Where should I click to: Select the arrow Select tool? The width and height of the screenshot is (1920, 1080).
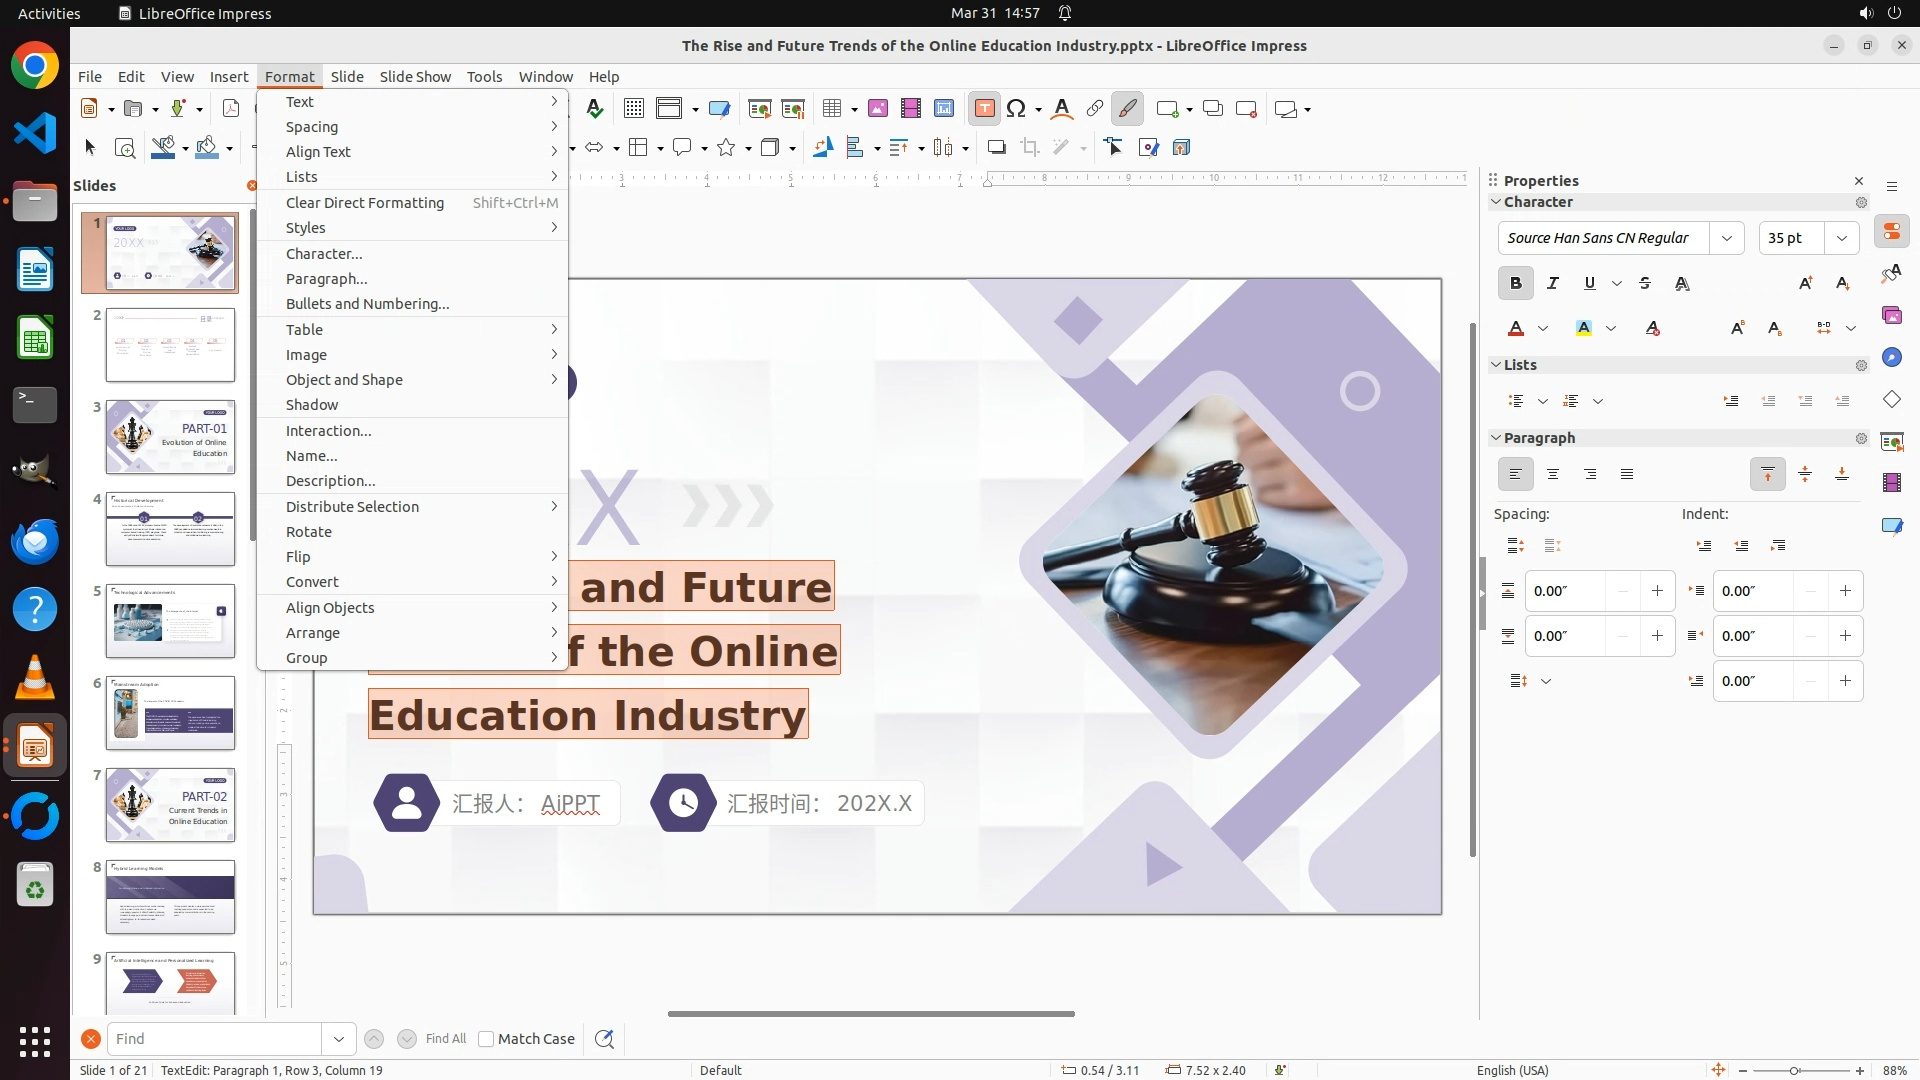click(90, 148)
